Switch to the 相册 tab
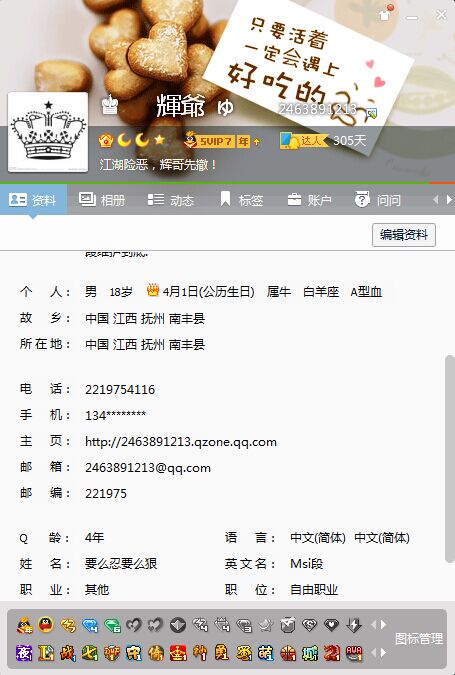Viewport: 455px width, 675px height. pyautogui.click(x=102, y=200)
